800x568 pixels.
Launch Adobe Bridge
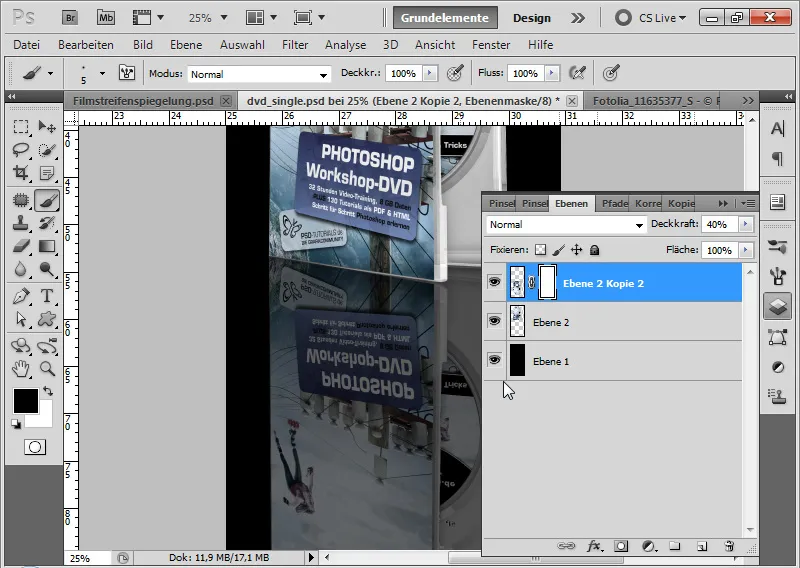pyautogui.click(x=70, y=18)
